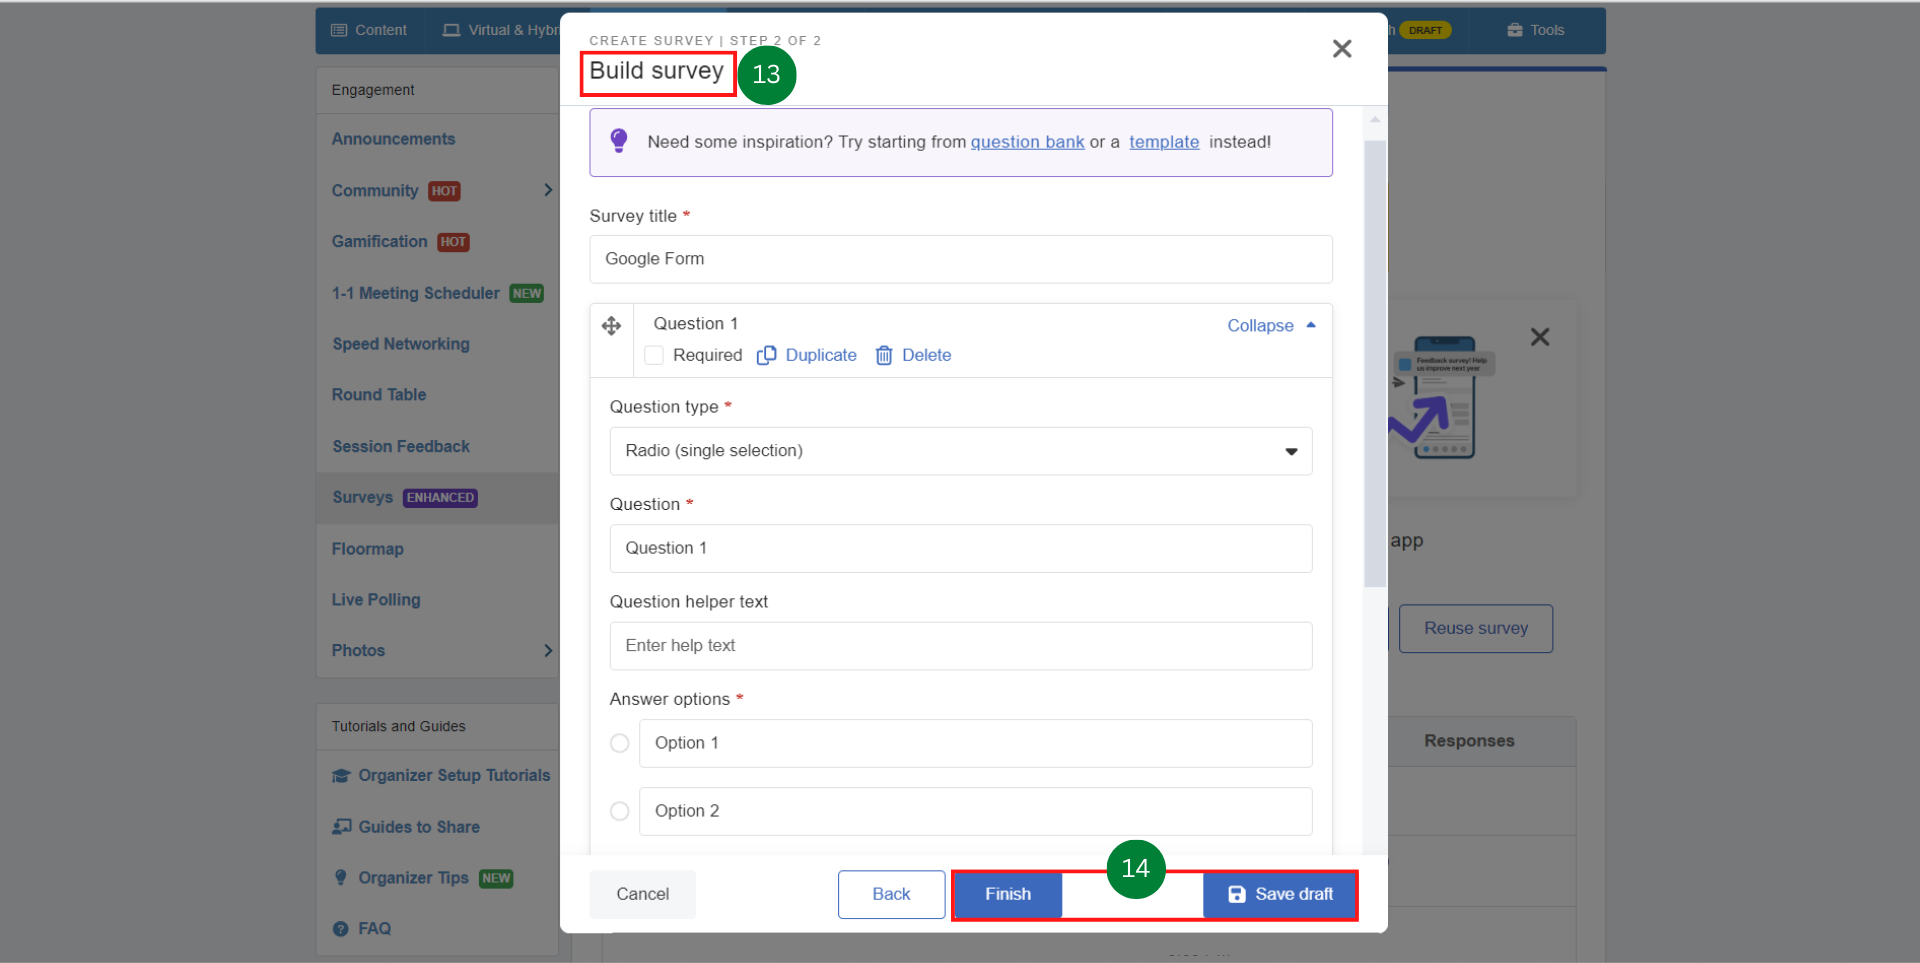This screenshot has height=963, width=1920.
Task: Select the Option 2 radio button
Action: (x=620, y=811)
